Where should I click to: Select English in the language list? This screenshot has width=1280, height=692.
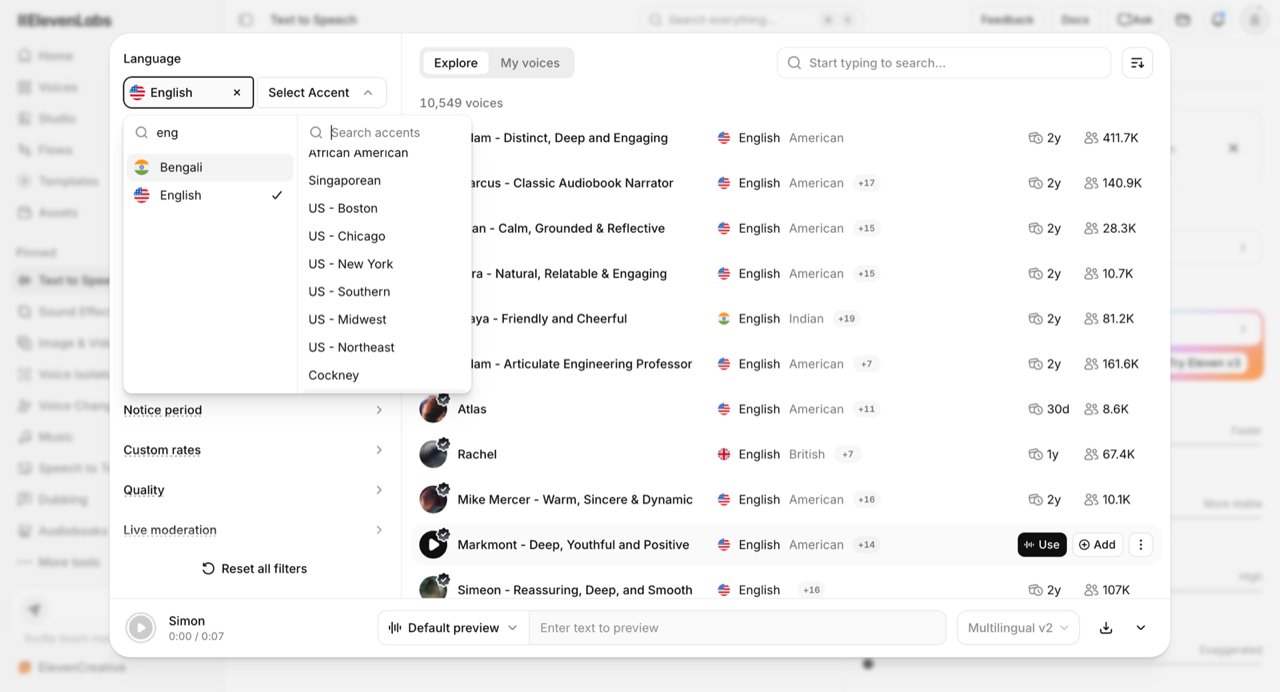click(210, 195)
